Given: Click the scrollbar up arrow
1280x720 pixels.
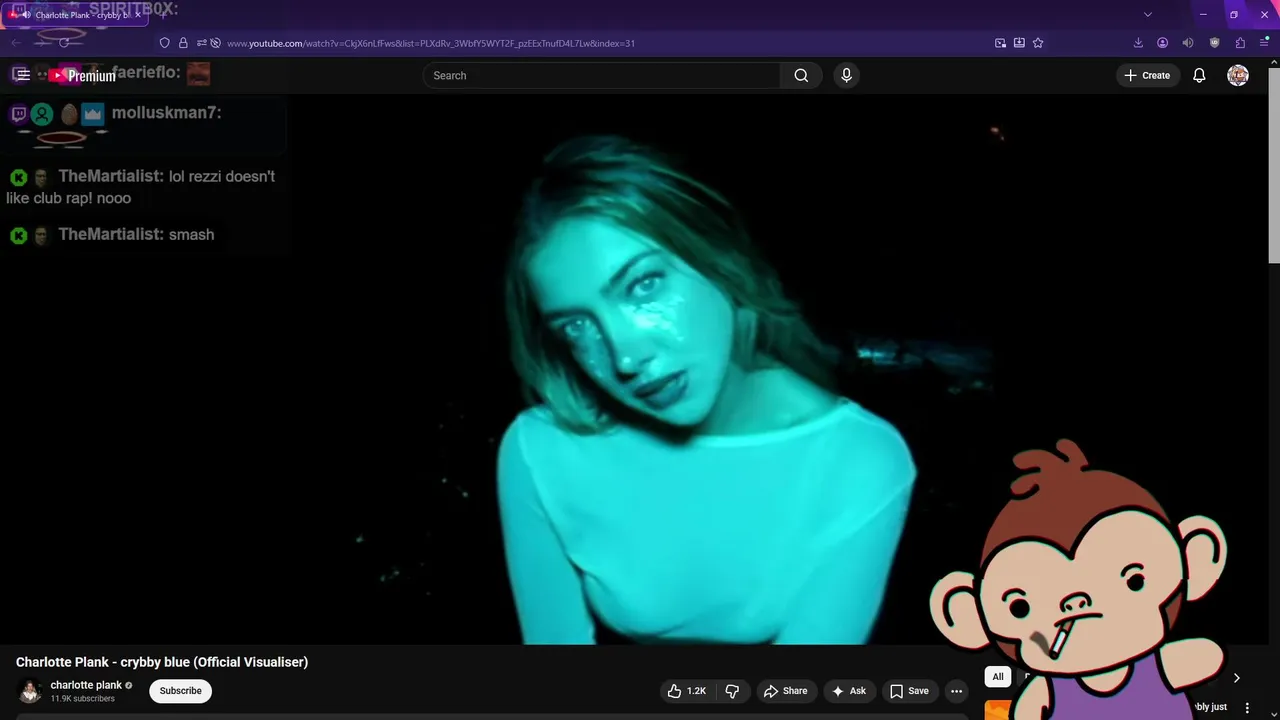Looking at the screenshot, I should coord(1274,64).
